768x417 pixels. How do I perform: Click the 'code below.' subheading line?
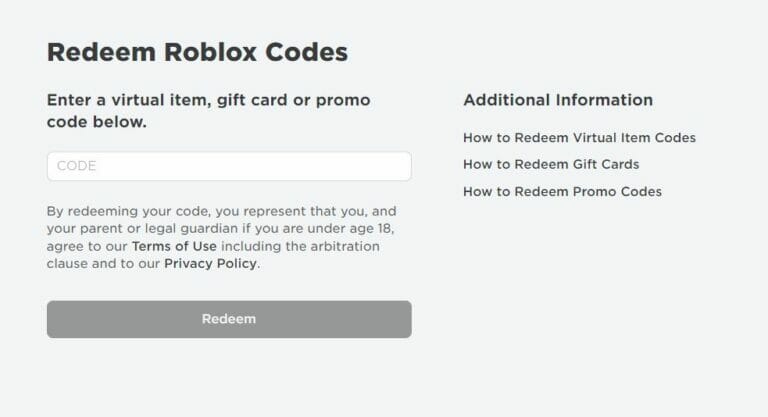tap(96, 122)
